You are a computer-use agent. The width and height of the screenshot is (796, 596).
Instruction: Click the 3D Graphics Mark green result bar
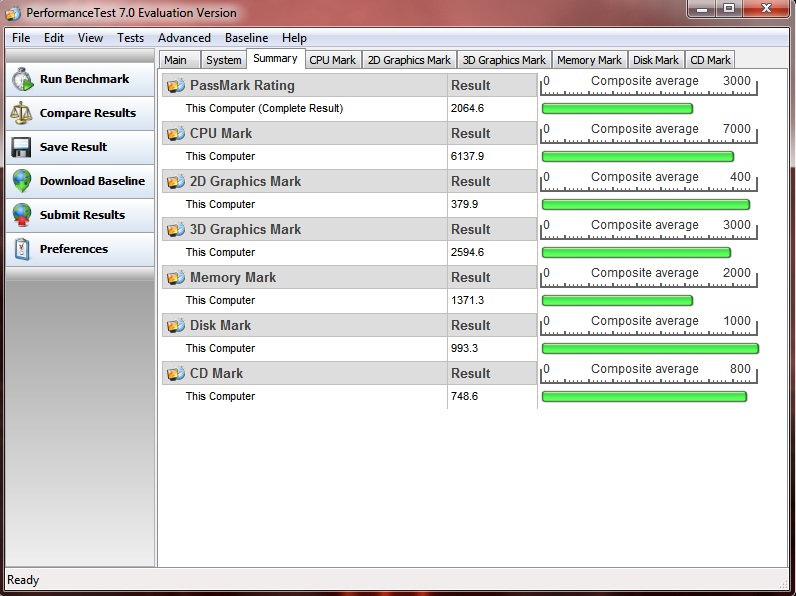[637, 252]
